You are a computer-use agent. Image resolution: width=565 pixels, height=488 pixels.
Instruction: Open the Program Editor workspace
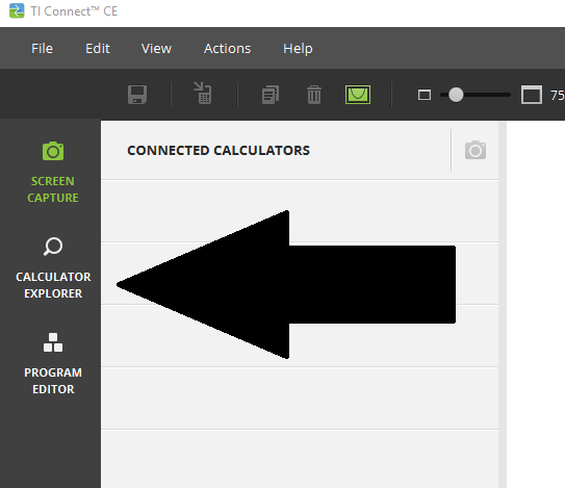pyautogui.click(x=53, y=363)
